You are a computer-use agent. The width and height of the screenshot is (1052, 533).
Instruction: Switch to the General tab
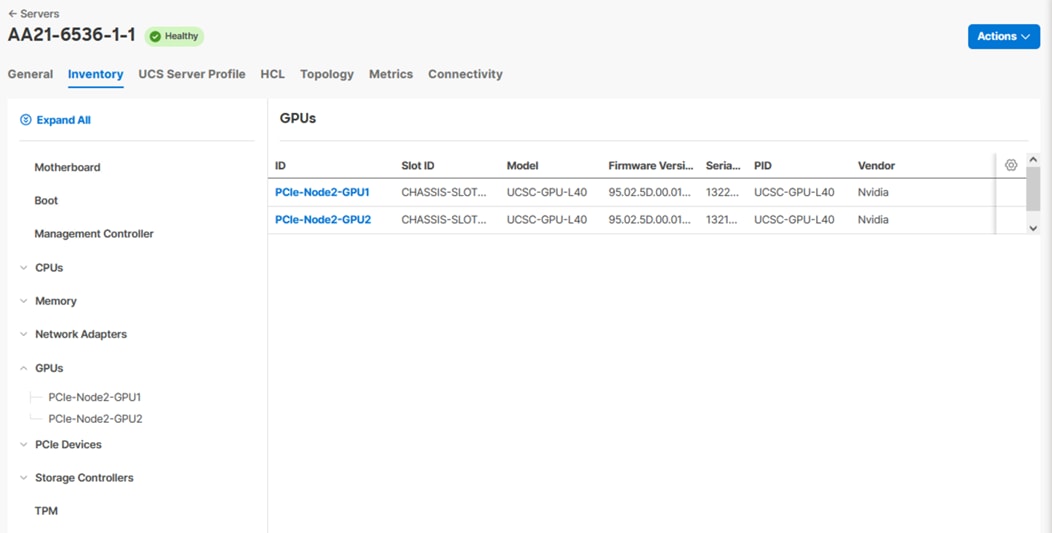pyautogui.click(x=30, y=74)
